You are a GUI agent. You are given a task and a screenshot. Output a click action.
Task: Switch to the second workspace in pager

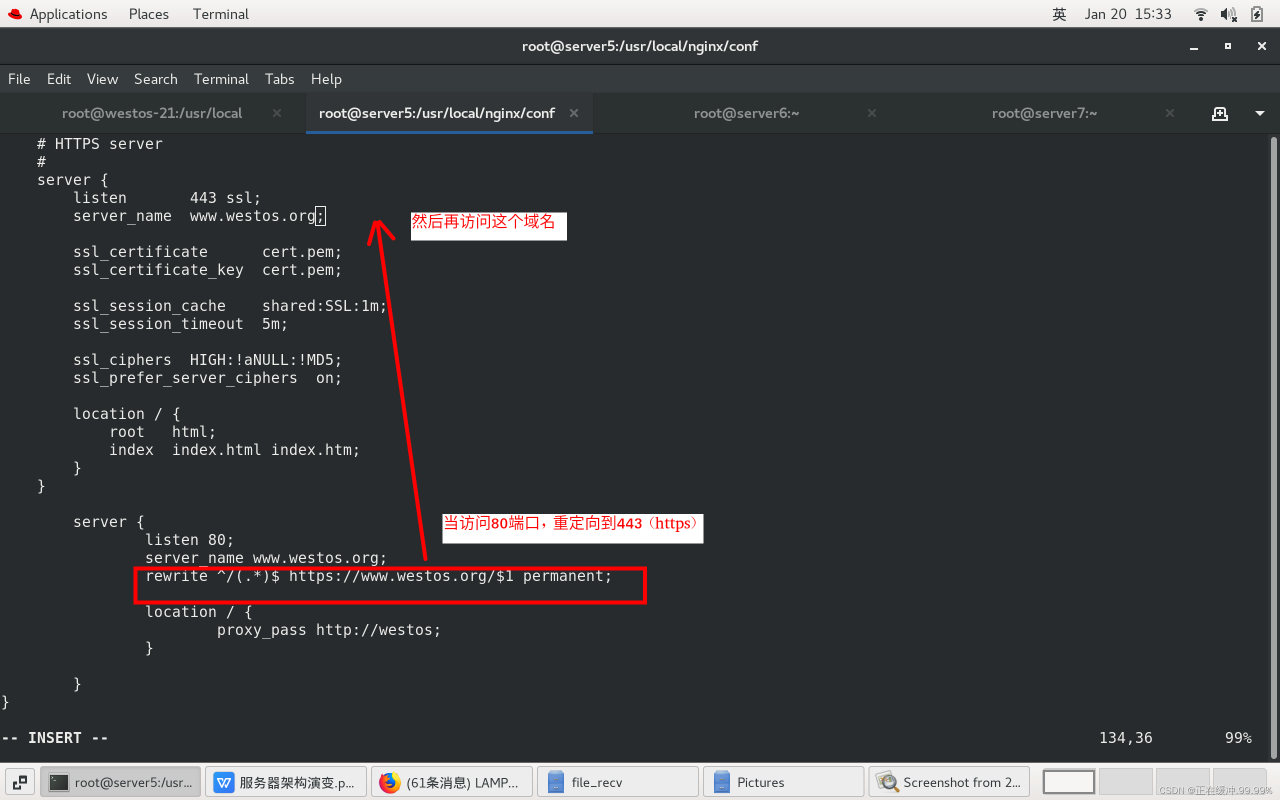1125,782
